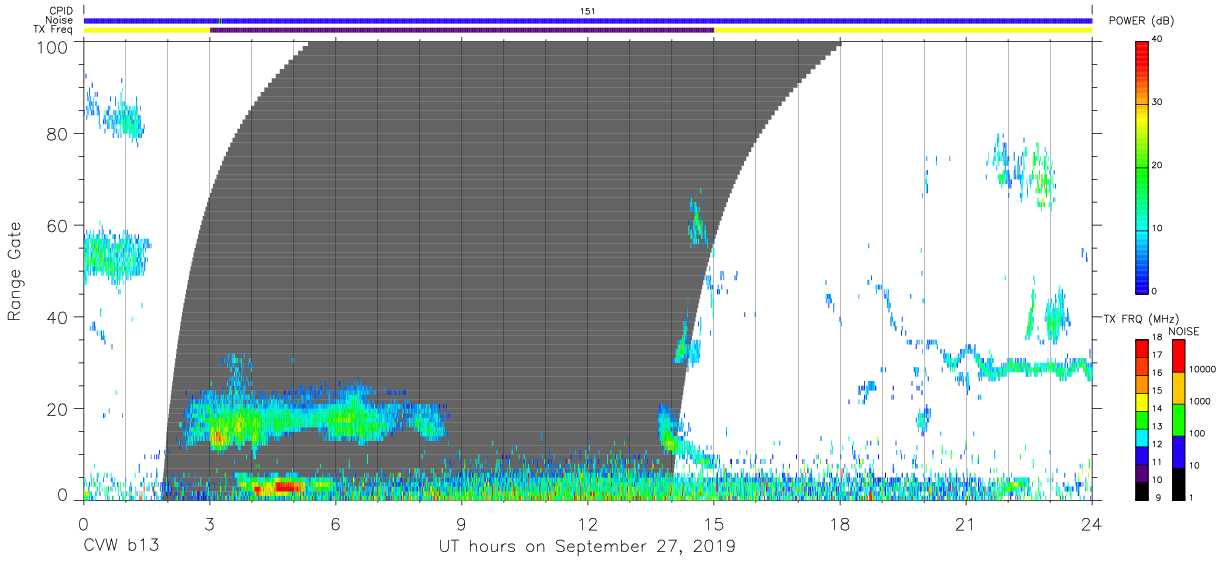The height and width of the screenshot is (567, 1228).
Task: Click the 30 tick on power scale
Action: tap(1156, 102)
